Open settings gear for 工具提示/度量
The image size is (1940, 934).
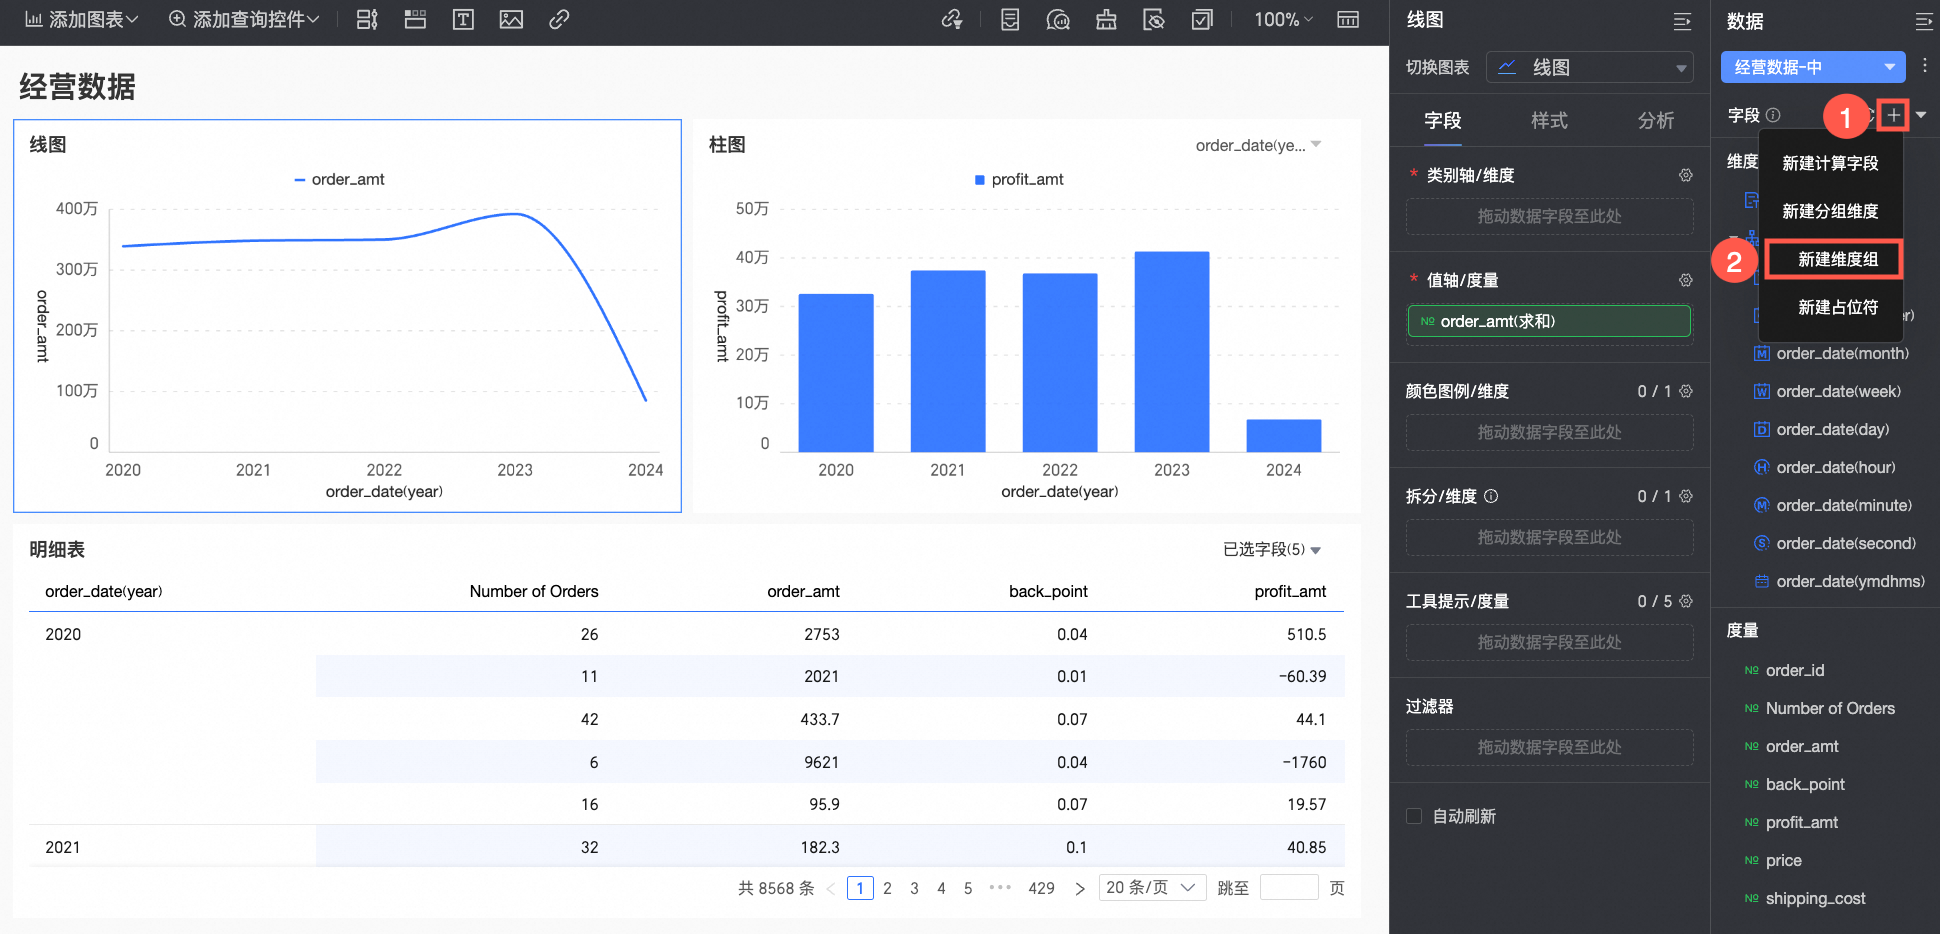point(1686,601)
